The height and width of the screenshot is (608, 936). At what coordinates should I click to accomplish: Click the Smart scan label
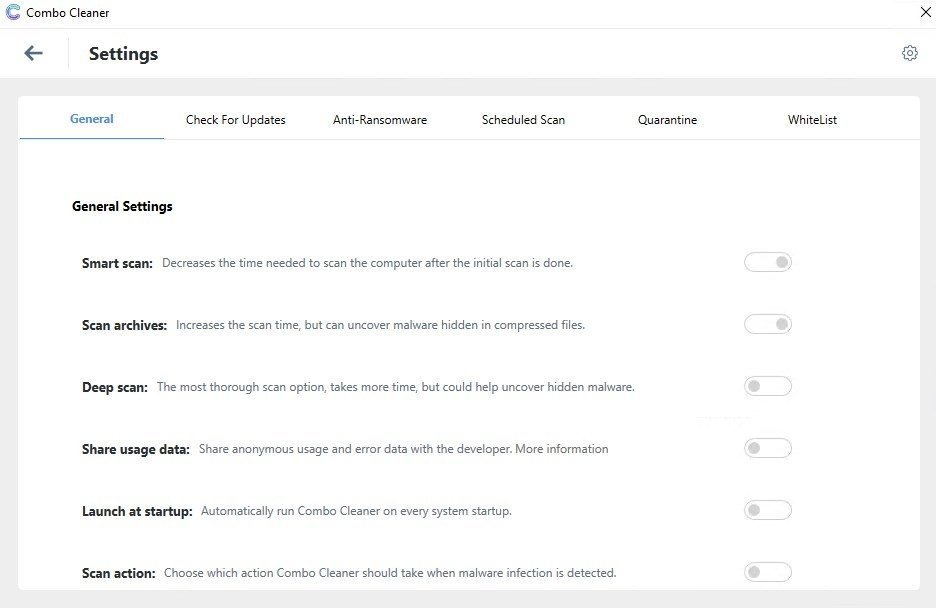click(x=117, y=263)
